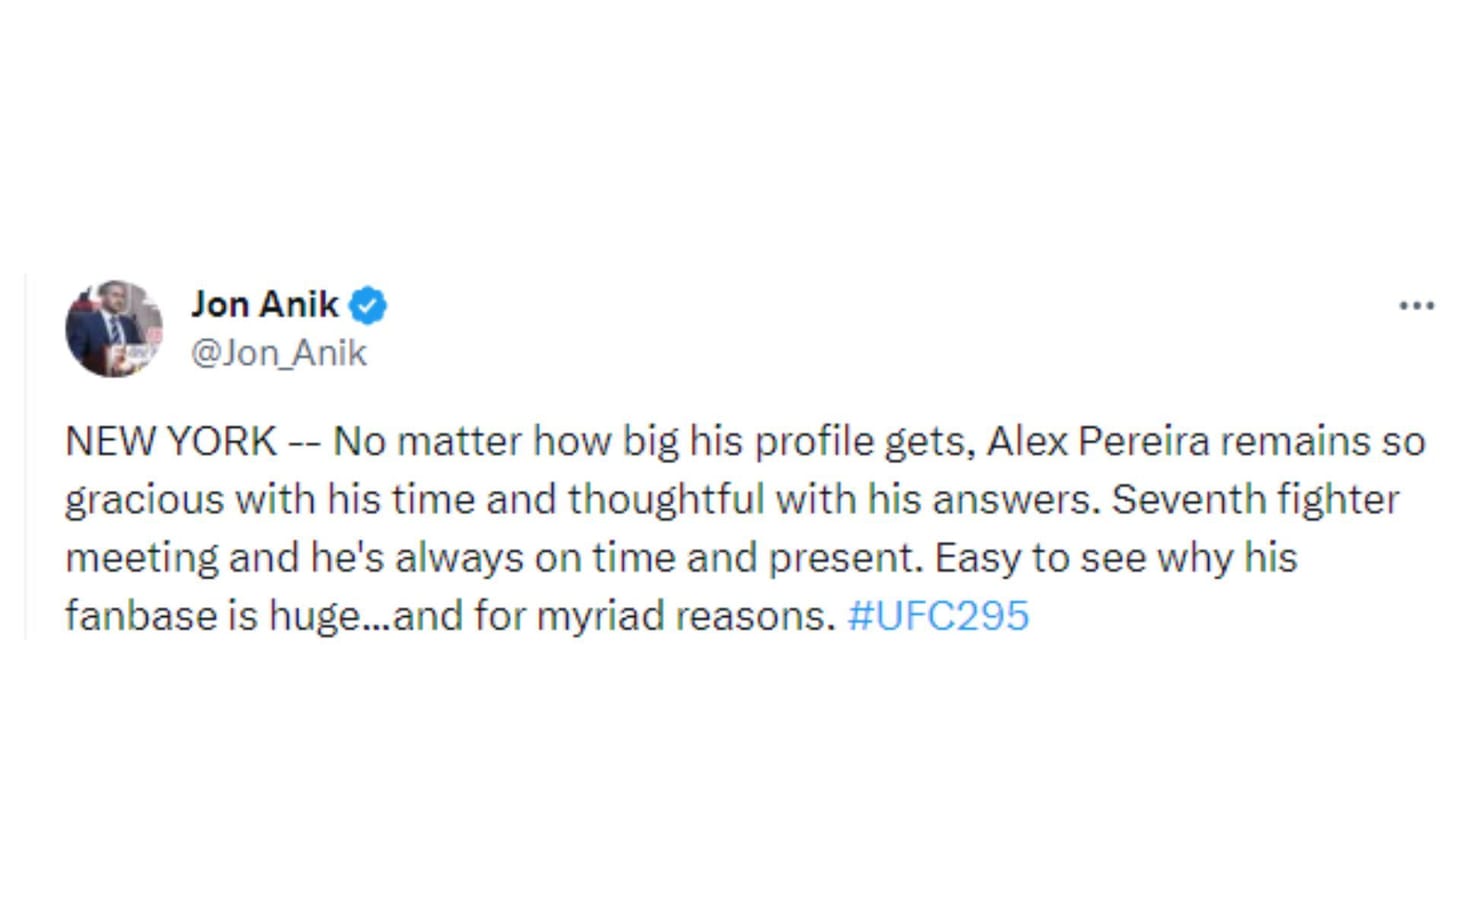Click Jon Anik's name to view profile
Viewport: 1460px width, 913px height.
[264, 305]
